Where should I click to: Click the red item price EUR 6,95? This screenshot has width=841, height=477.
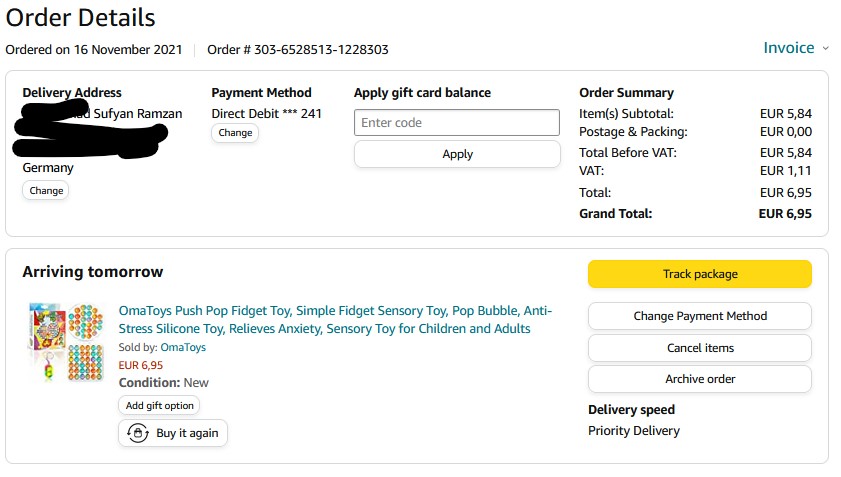click(141, 365)
